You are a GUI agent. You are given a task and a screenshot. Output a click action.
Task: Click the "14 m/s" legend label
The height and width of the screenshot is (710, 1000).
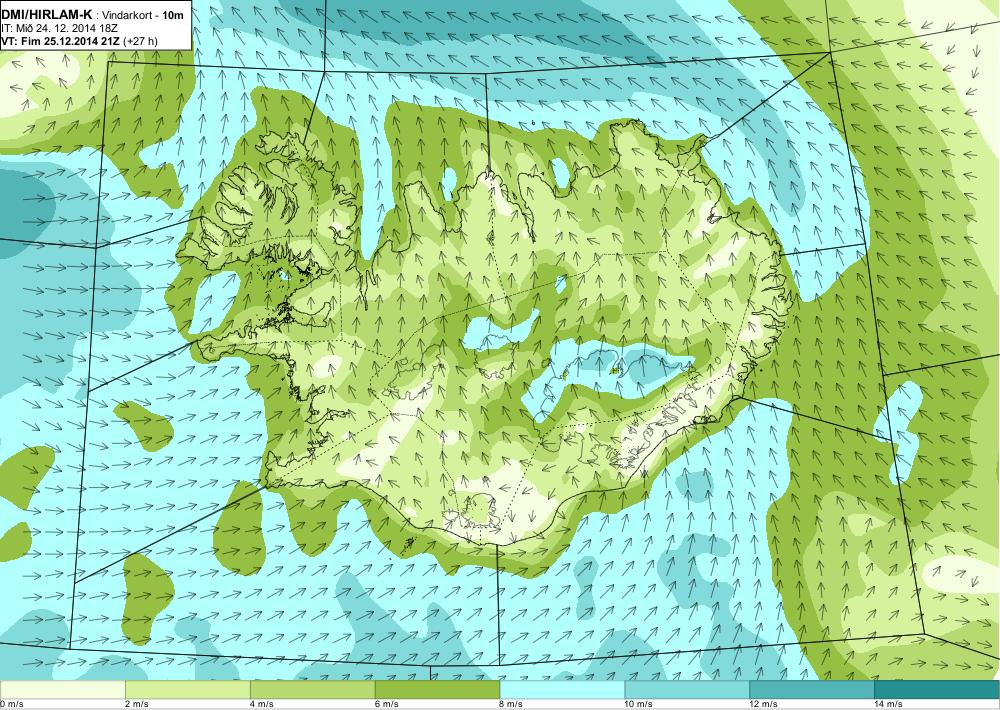888,704
